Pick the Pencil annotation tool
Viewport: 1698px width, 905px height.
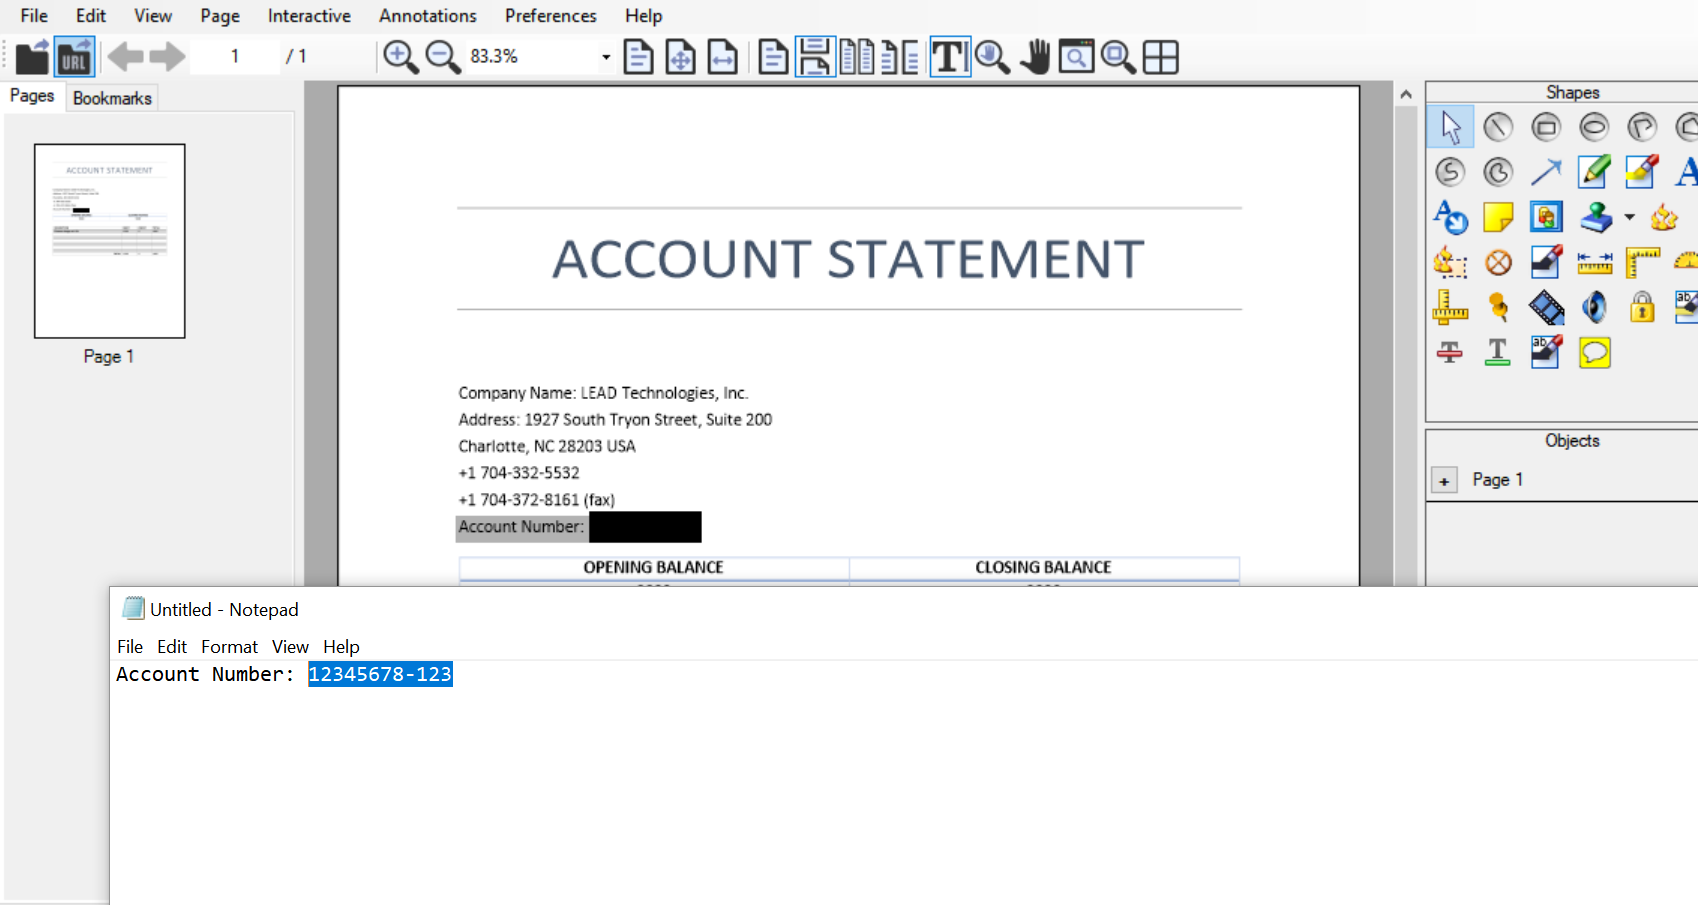[1593, 171]
